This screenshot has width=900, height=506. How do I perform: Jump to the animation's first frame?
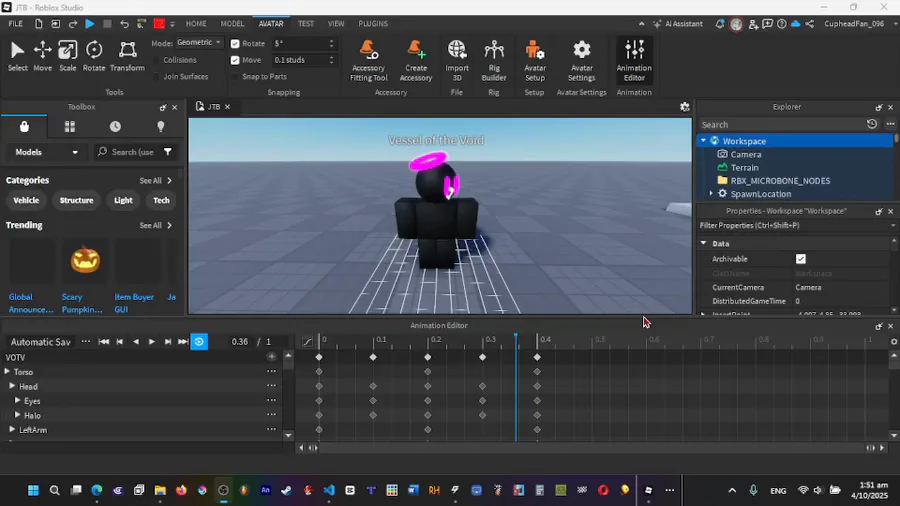(103, 342)
